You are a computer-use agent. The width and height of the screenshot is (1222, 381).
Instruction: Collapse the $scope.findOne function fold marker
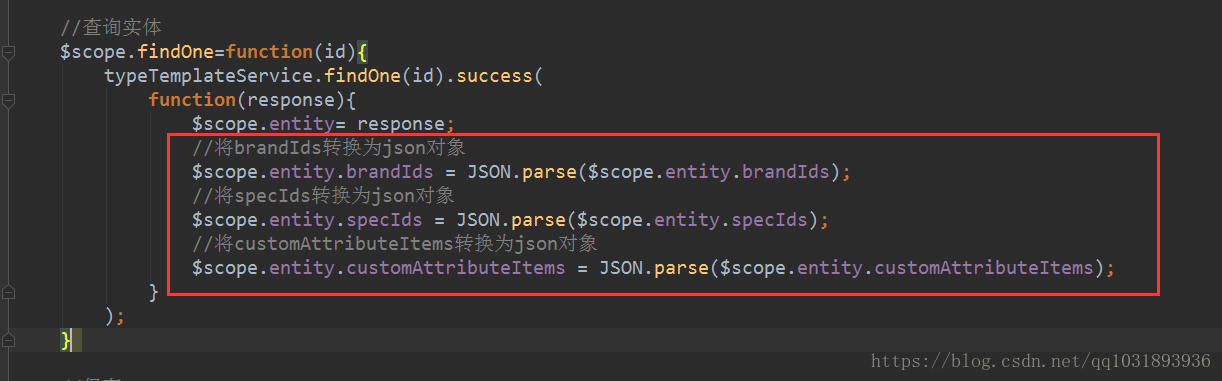coord(8,52)
